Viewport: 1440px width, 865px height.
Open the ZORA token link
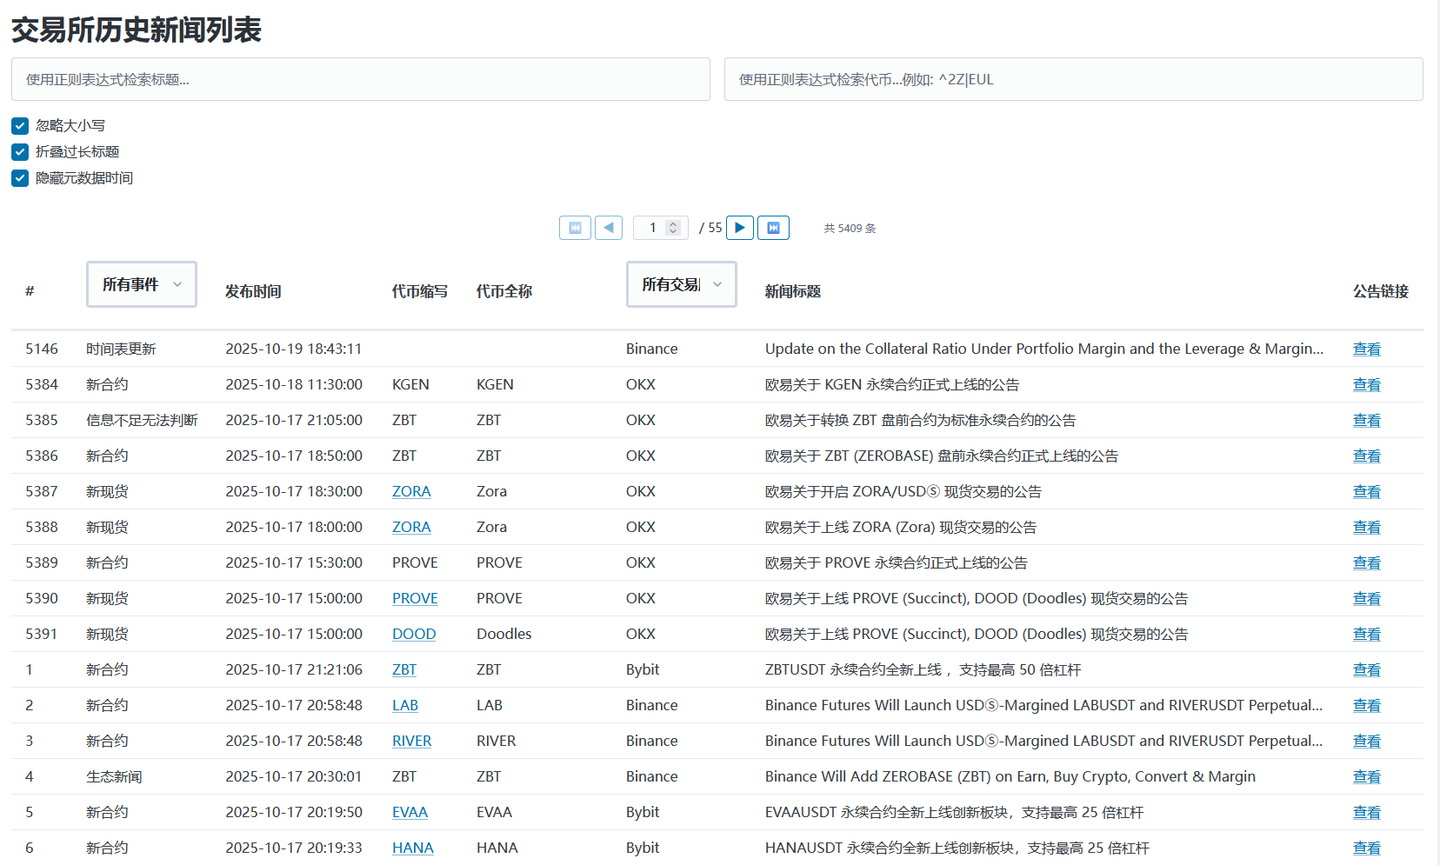[411, 491]
